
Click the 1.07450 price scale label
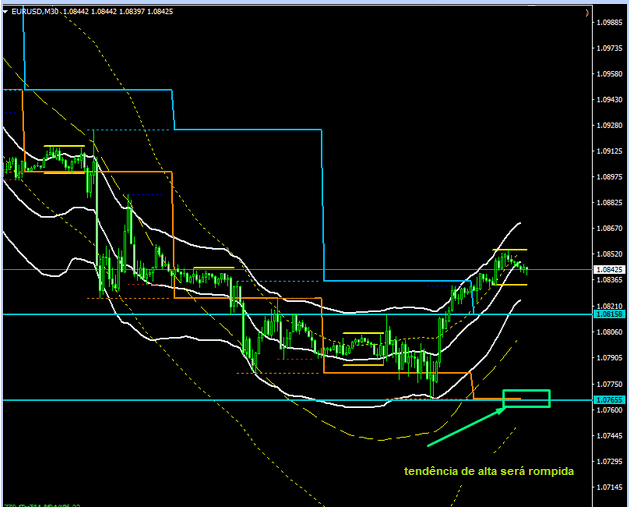click(608, 436)
